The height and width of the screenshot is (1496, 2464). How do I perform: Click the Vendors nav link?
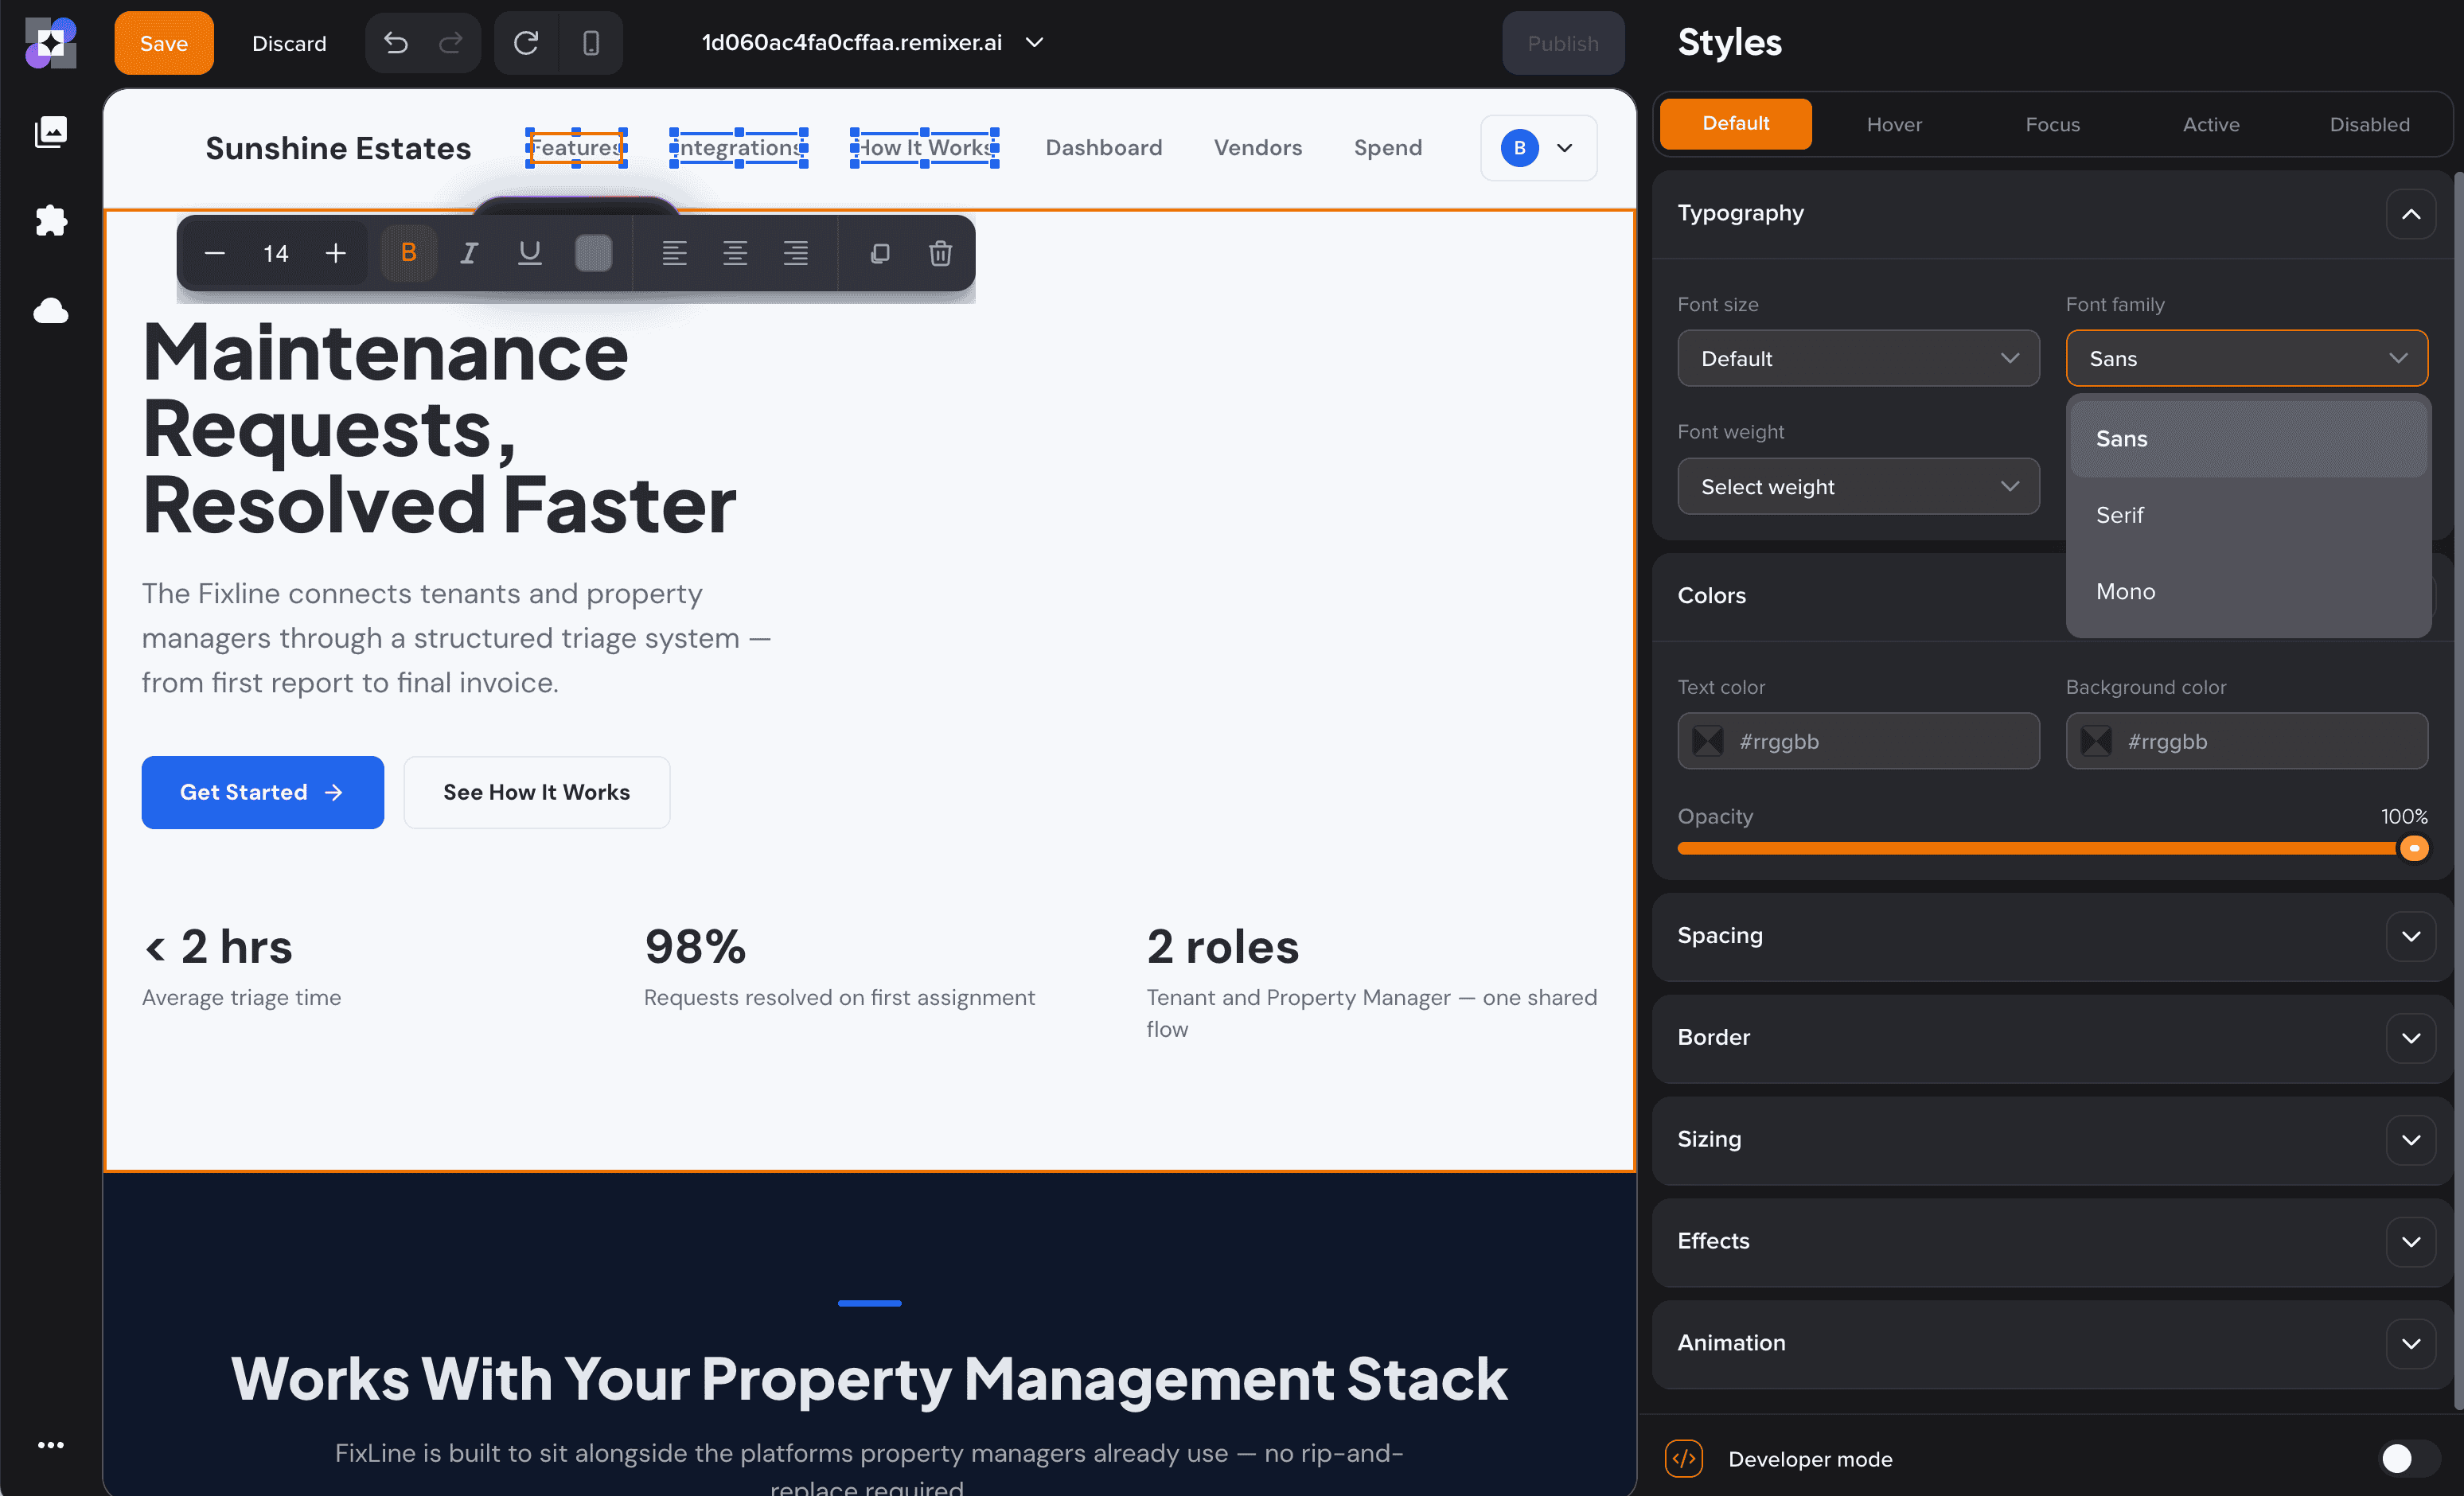1258,148
